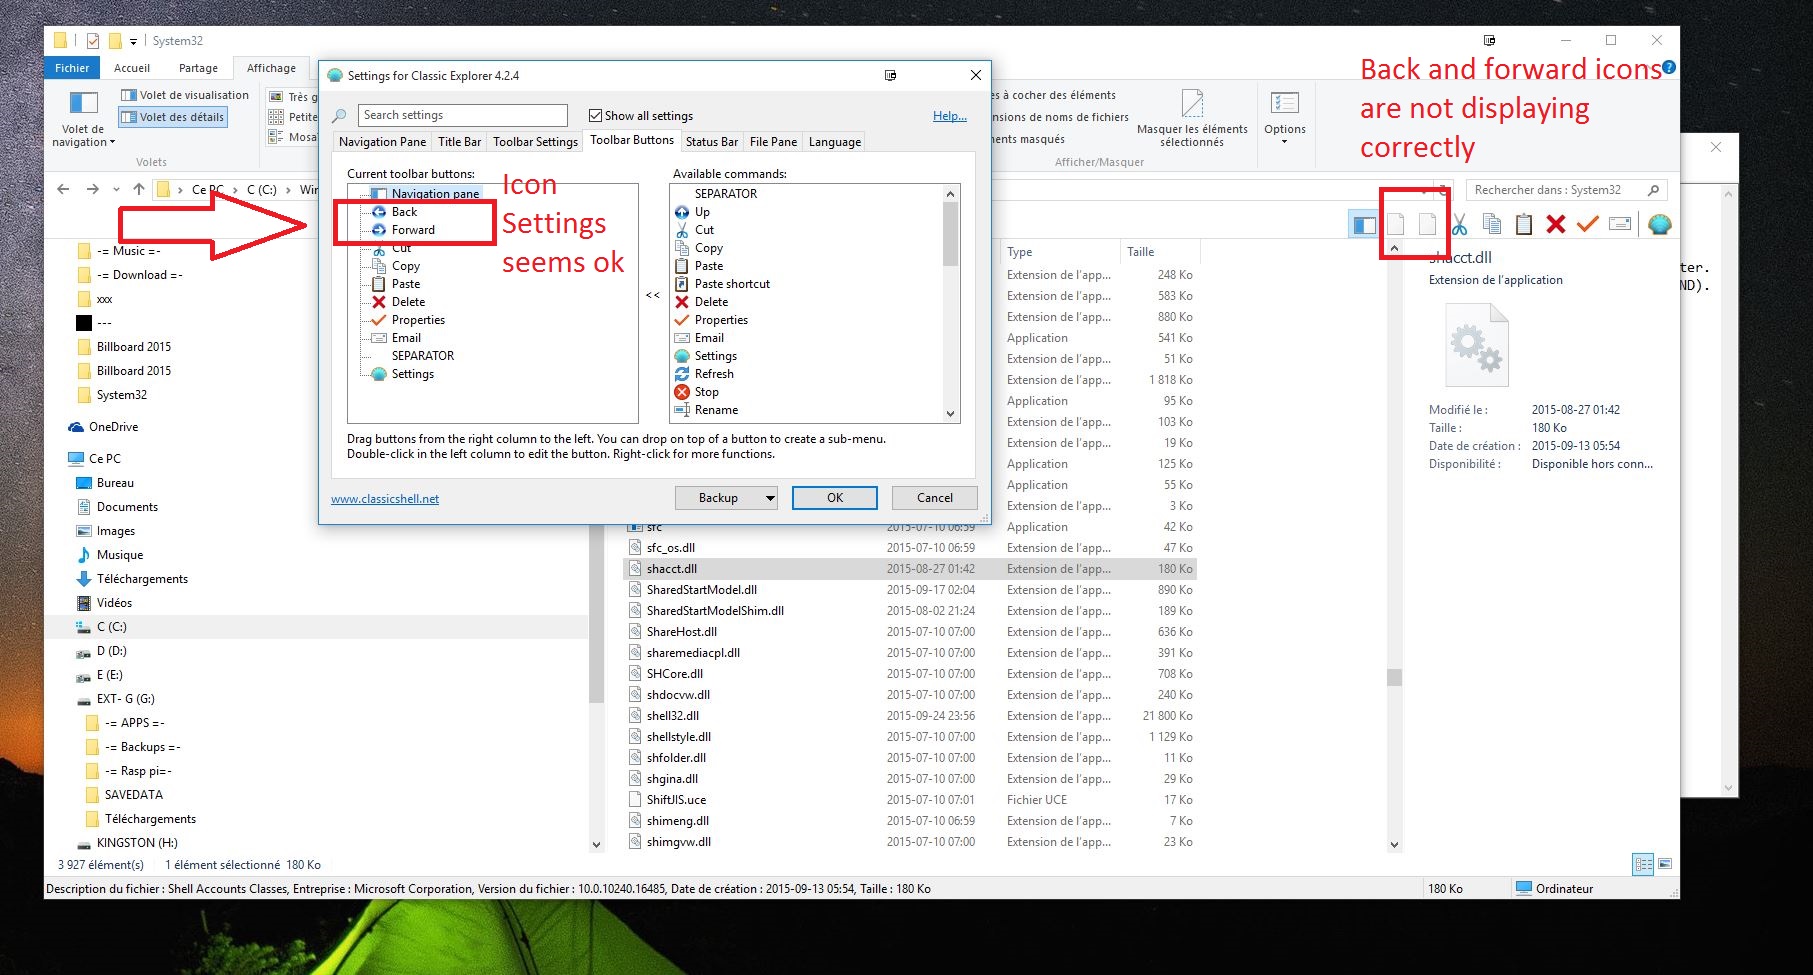1813x975 pixels.
Task: Click the clipboard Paste toolbar icon
Action: (1523, 224)
